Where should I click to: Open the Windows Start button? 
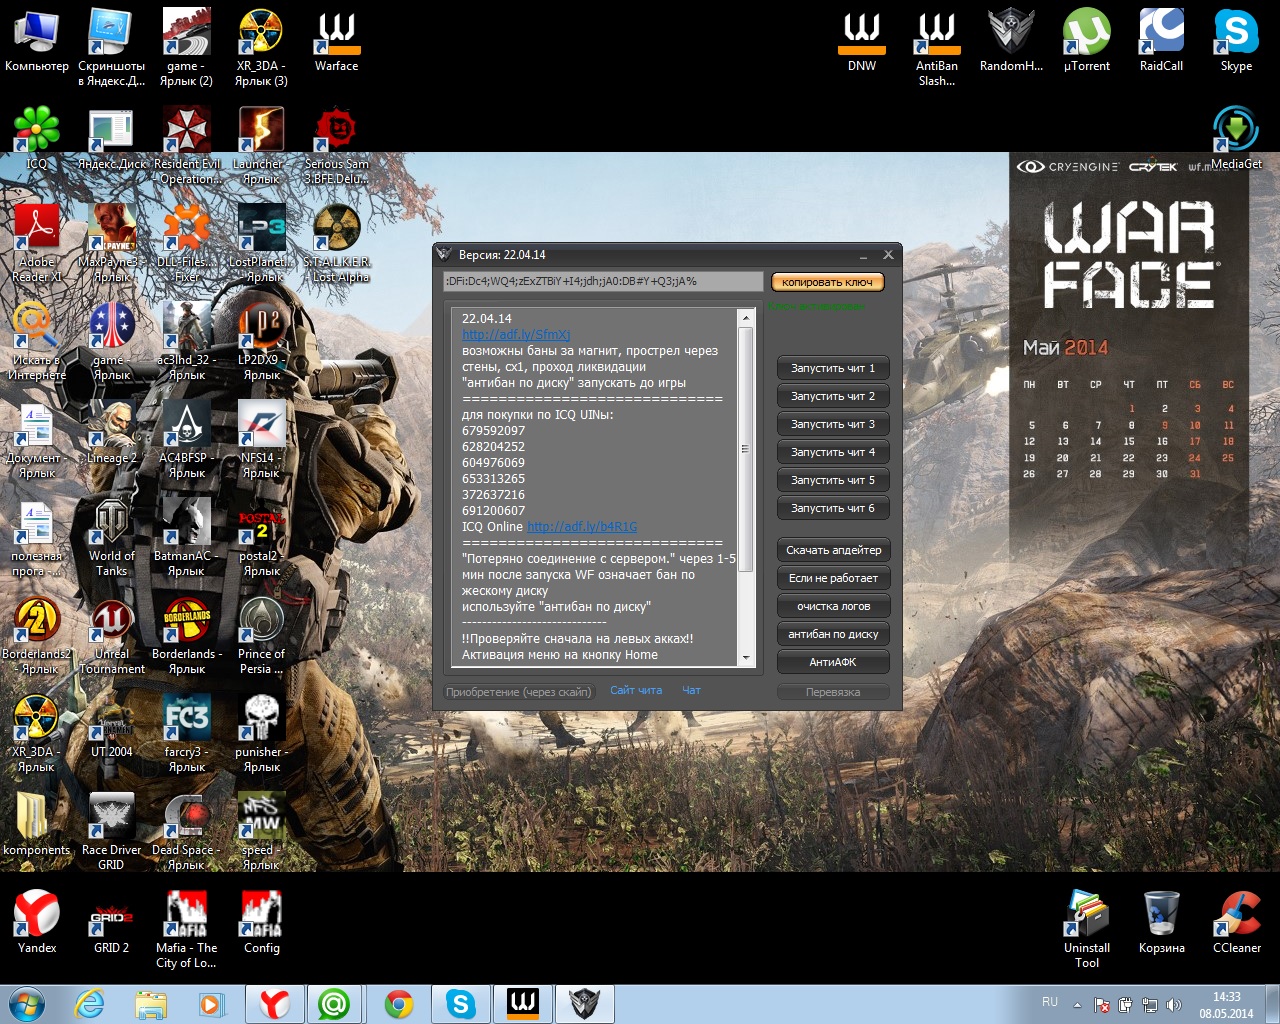tap(27, 1004)
